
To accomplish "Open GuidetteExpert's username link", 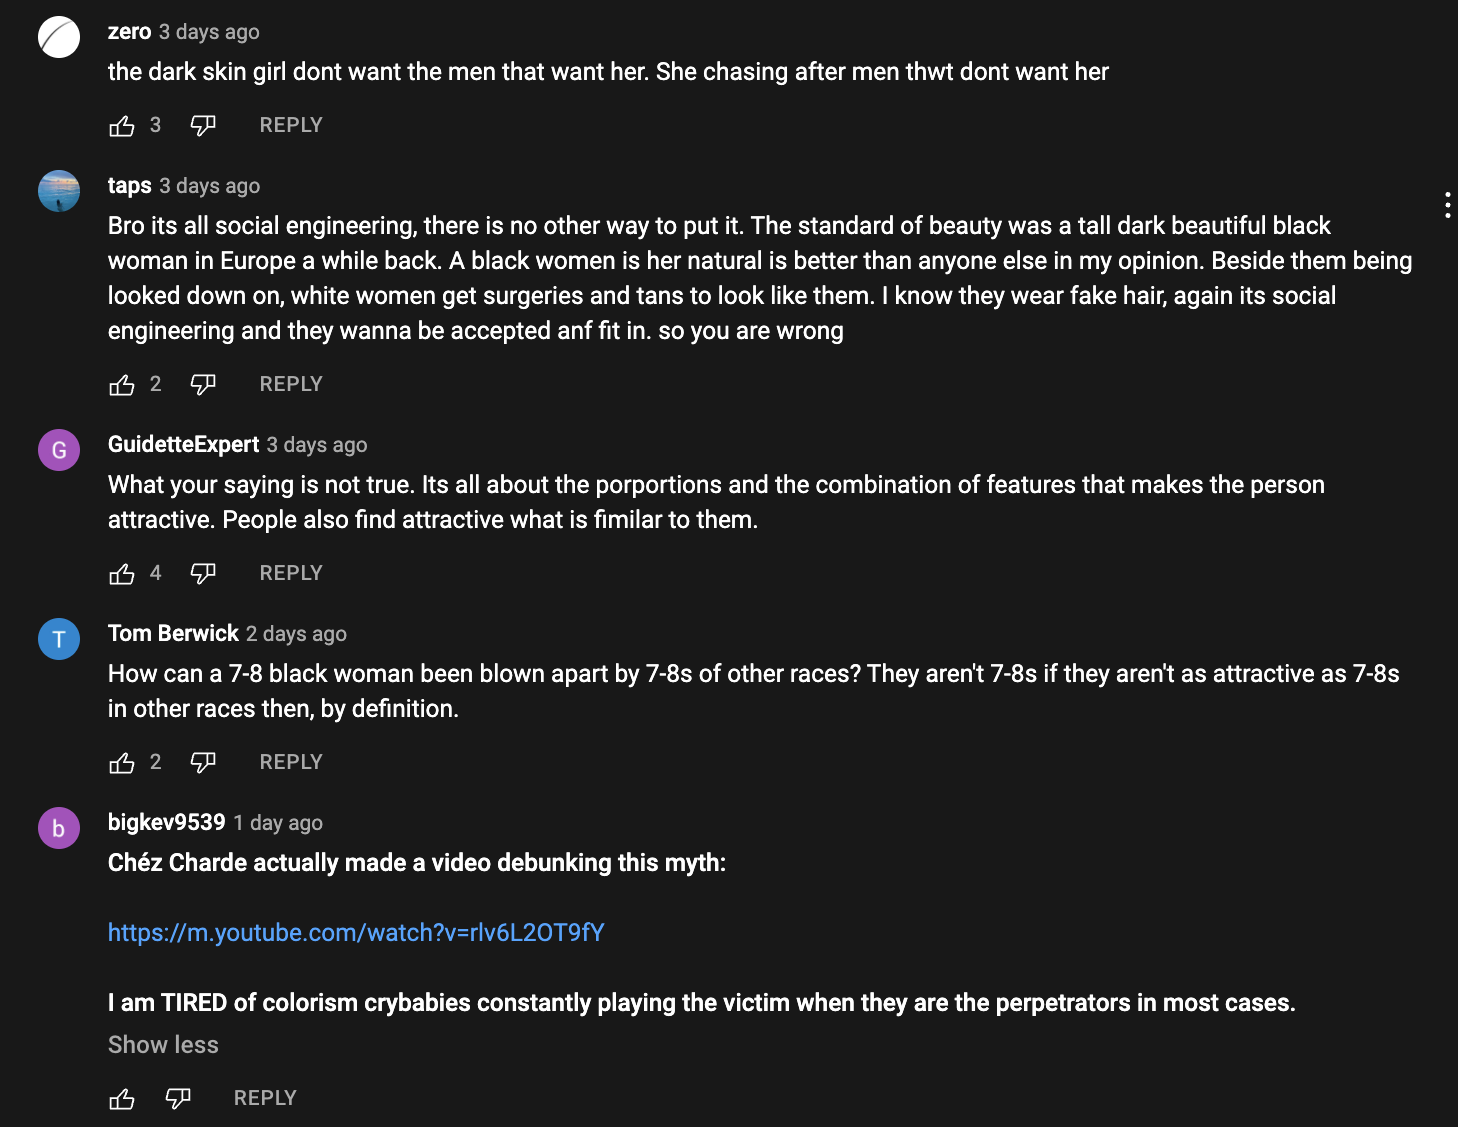I will click(183, 444).
